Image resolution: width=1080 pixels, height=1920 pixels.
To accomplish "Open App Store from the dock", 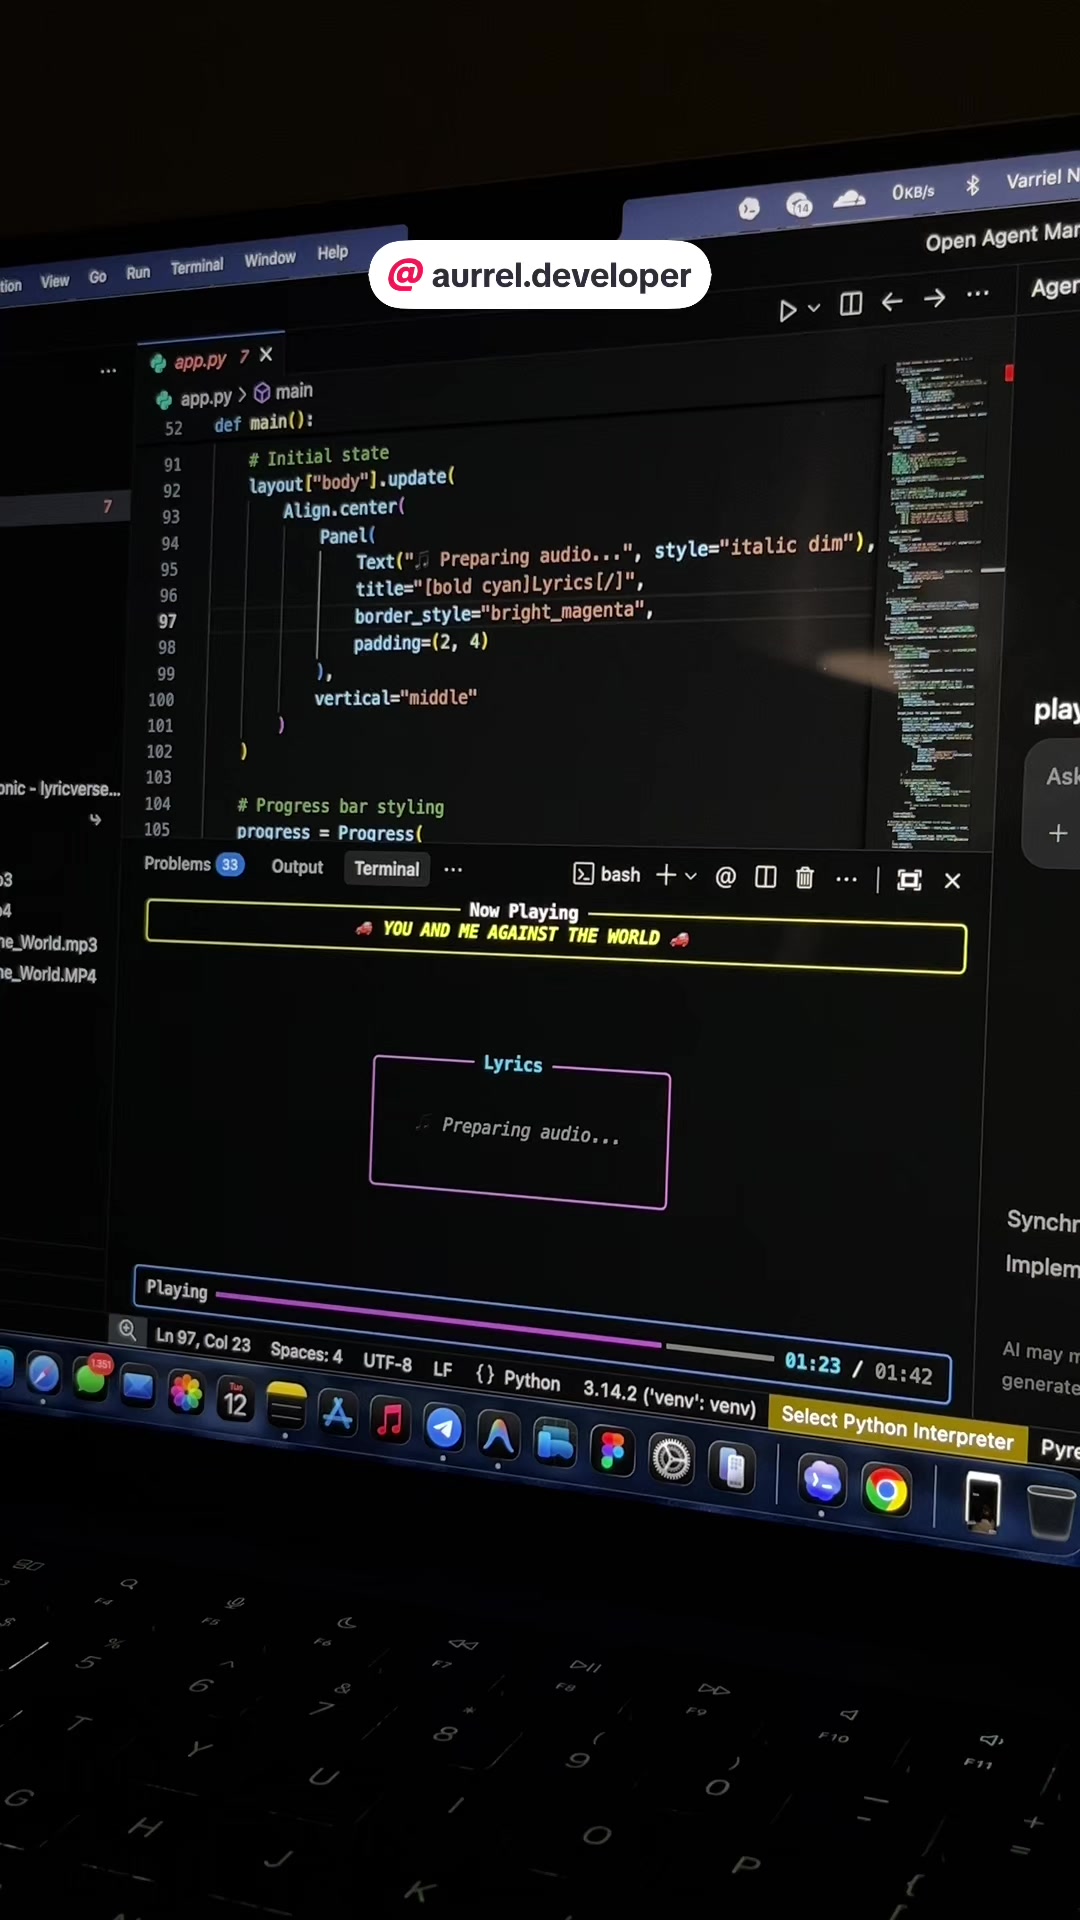I will [x=338, y=1413].
